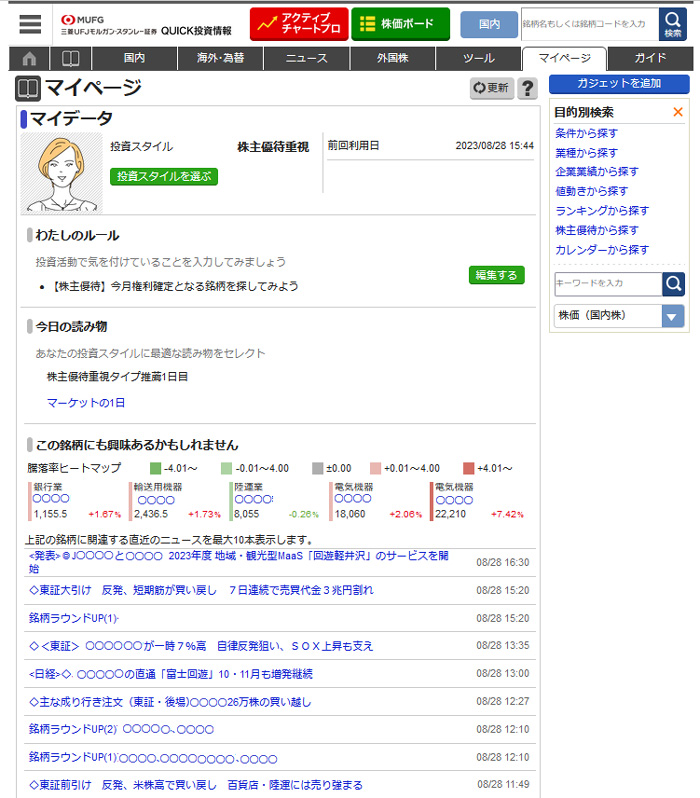
Task: Click the dark red +4.01 heatmap swatch
Action: pyautogui.click(x=468, y=468)
